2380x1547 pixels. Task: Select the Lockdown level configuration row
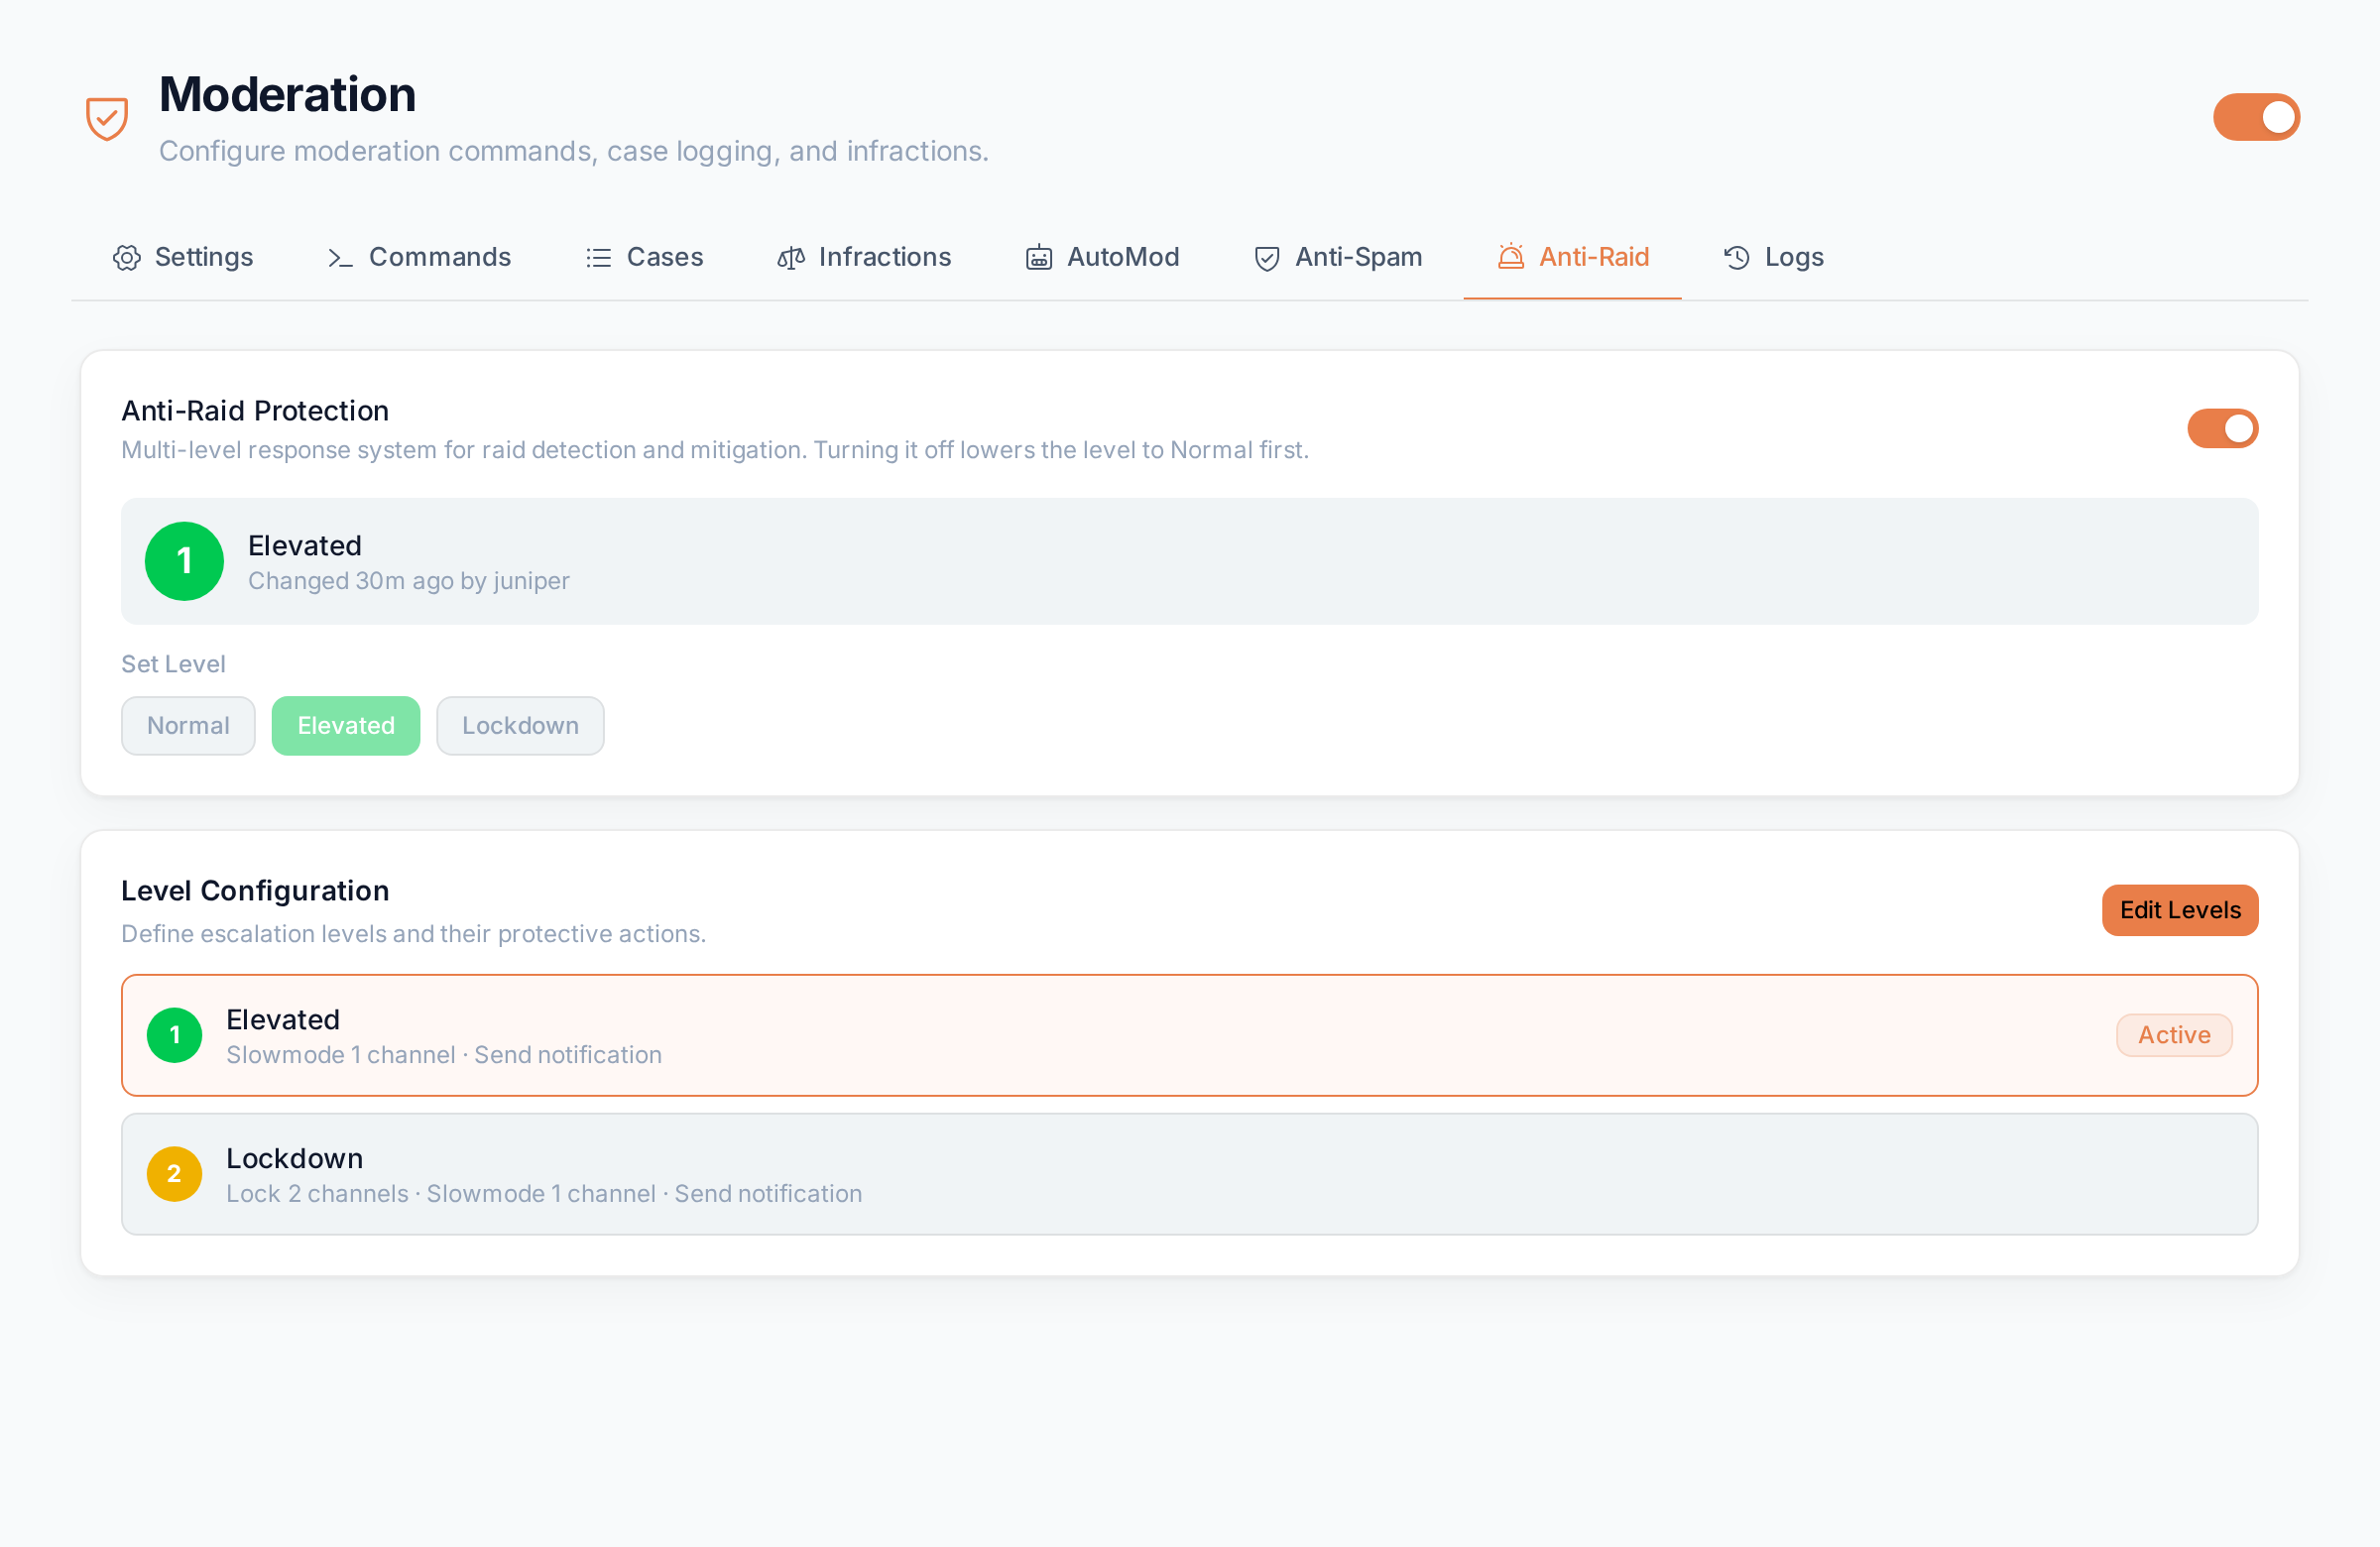click(x=1190, y=1174)
